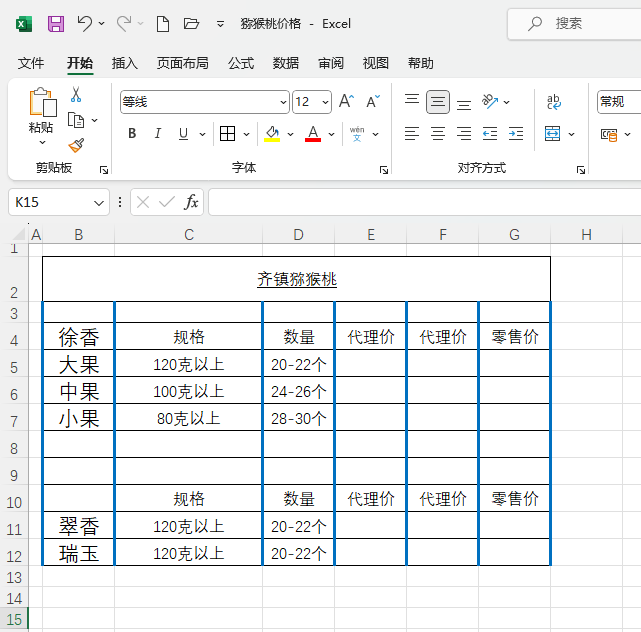This screenshot has height=632, width=641.
Task: Cut selection with the scissors icon
Action: pyautogui.click(x=76, y=94)
